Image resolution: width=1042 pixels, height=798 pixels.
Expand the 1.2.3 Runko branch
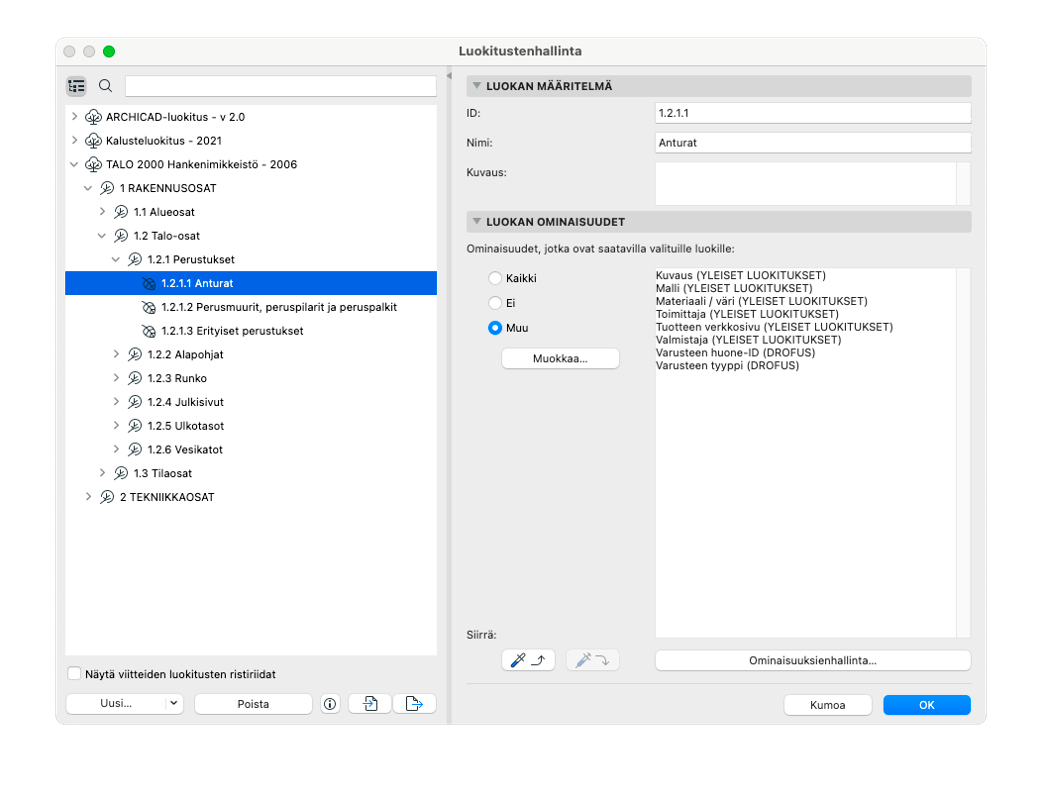click(x=116, y=377)
